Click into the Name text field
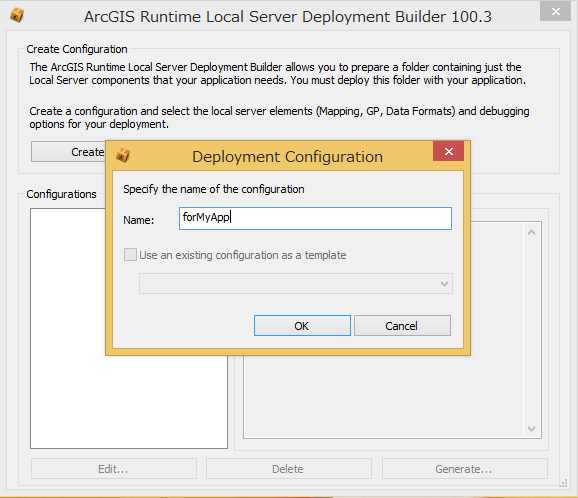The width and height of the screenshot is (578, 498). [x=315, y=218]
